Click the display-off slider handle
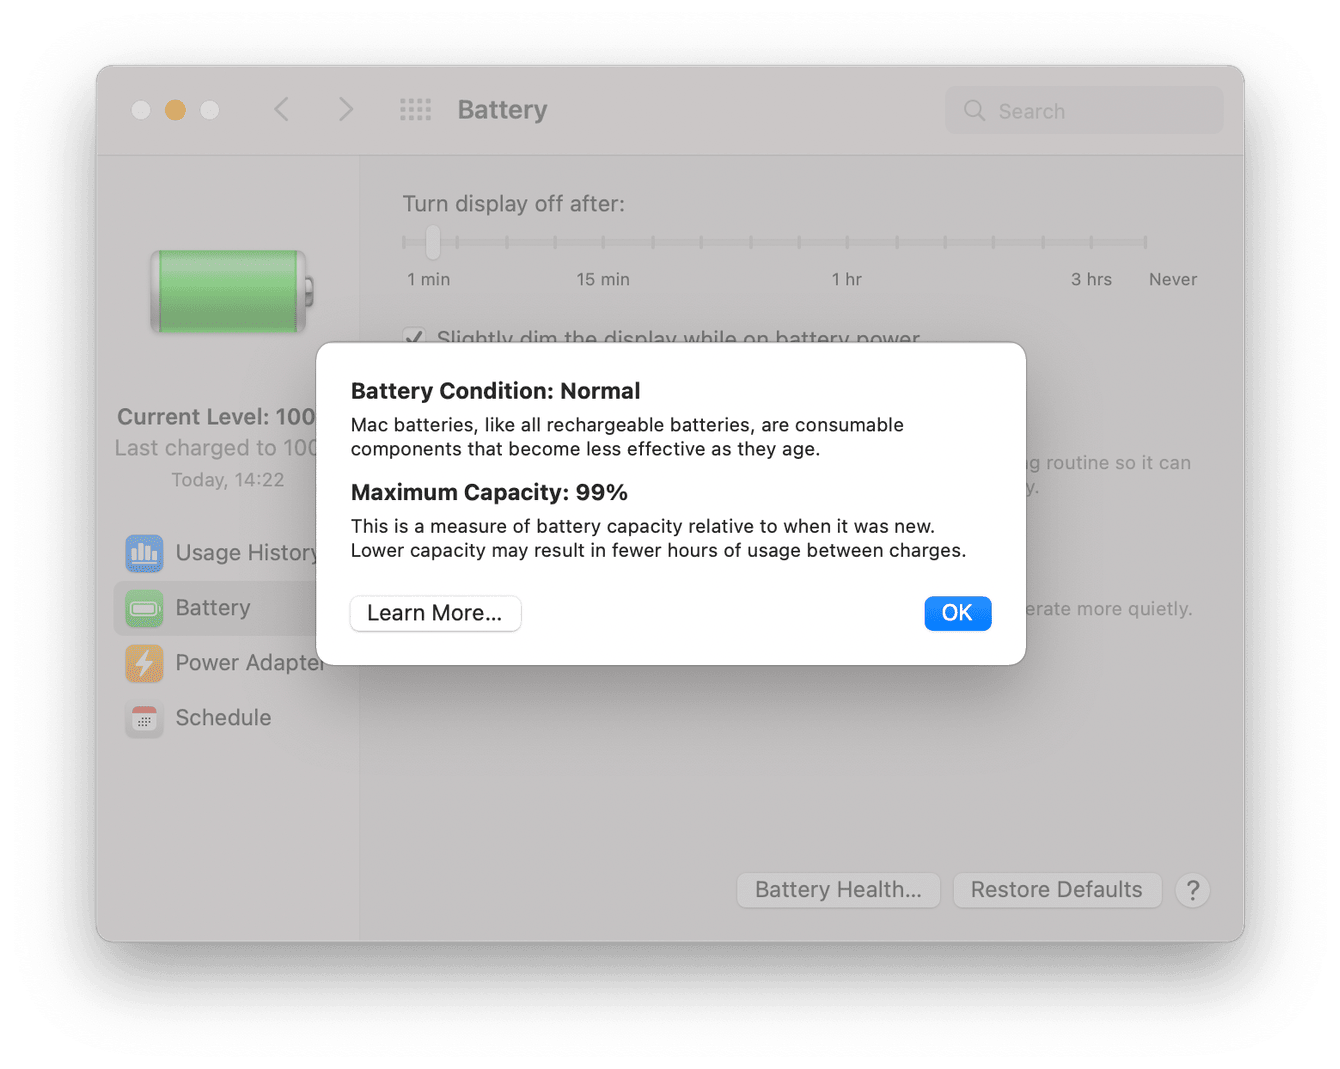The width and height of the screenshot is (1340, 1069). pos(431,242)
